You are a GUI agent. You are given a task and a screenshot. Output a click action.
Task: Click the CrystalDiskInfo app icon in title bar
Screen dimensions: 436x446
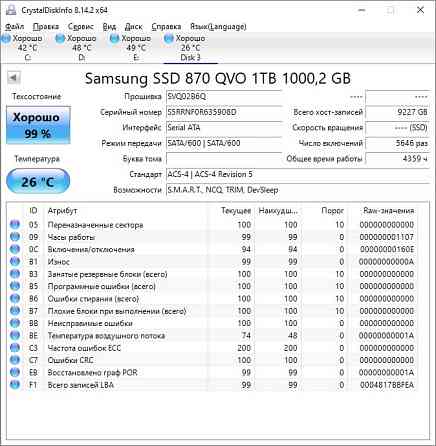11,10
